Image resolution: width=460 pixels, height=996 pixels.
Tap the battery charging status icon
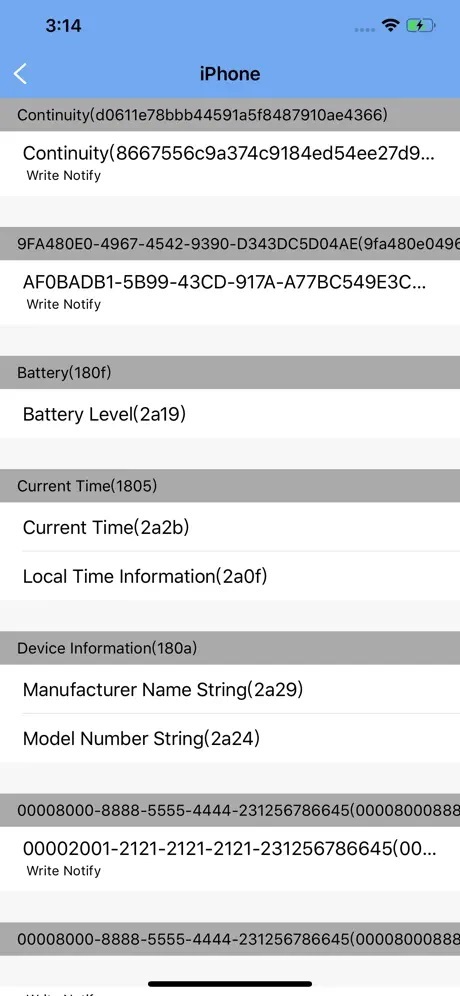[421, 25]
